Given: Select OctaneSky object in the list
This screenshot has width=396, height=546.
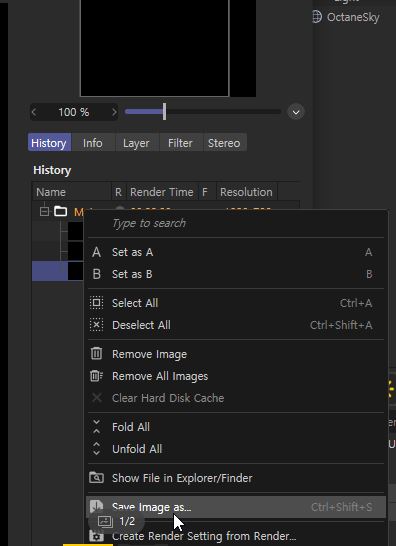Looking at the screenshot, I should click(353, 17).
